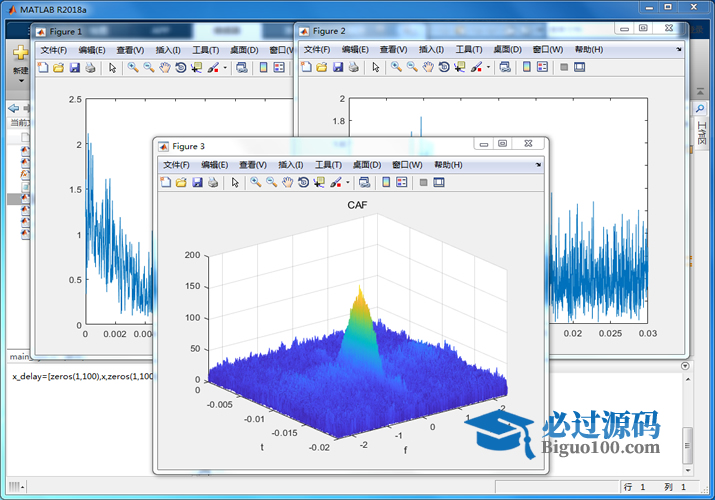Click Zoom In tool in Figure 3
The height and width of the screenshot is (500, 715).
255,183
